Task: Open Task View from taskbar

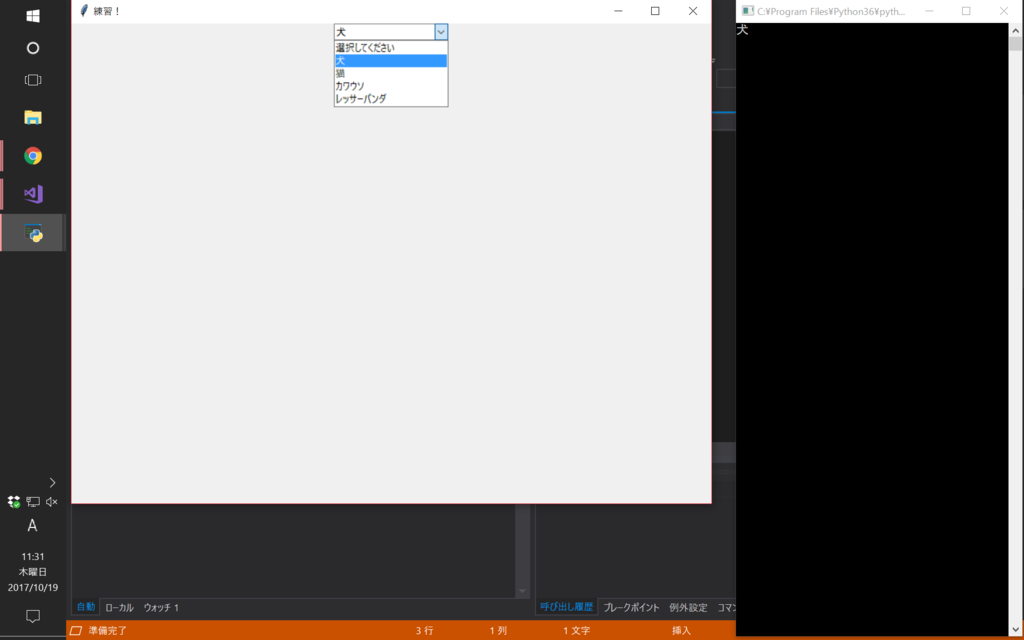Action: pyautogui.click(x=33, y=80)
